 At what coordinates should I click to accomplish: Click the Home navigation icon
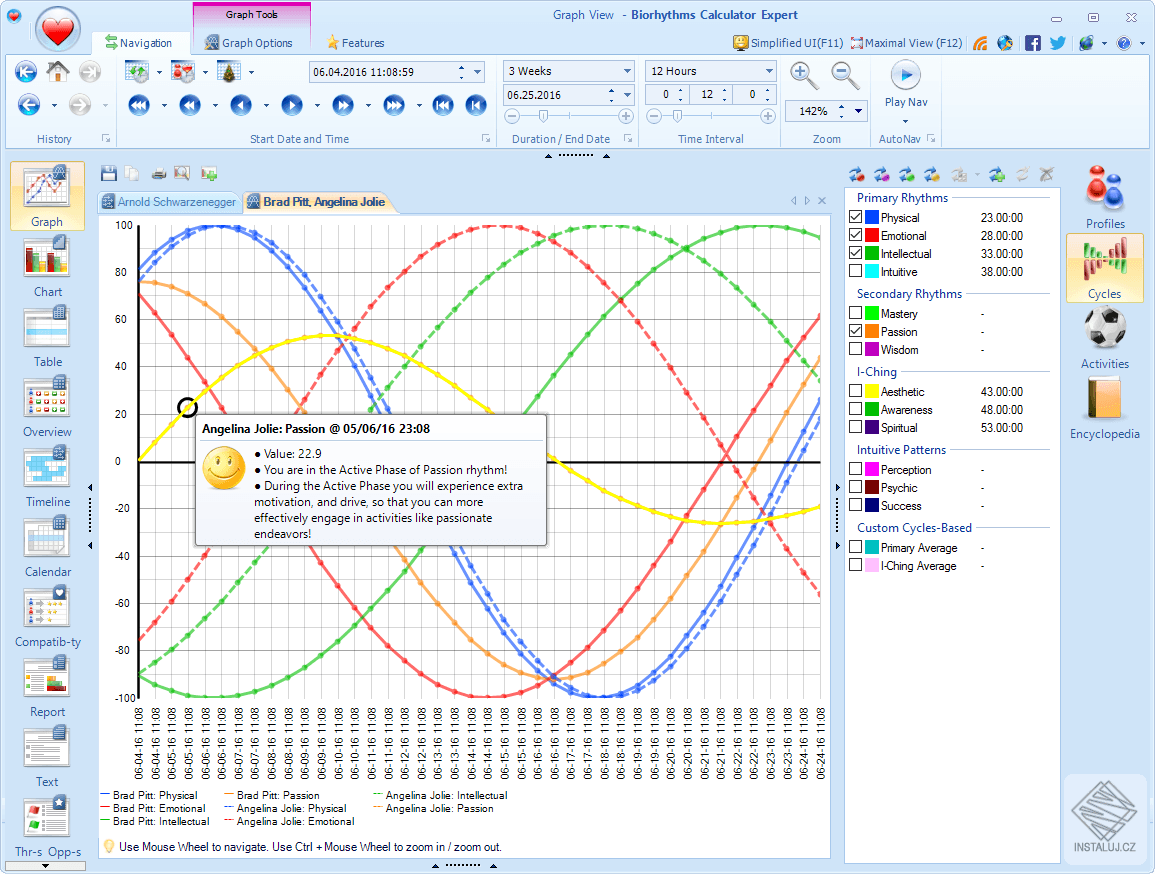(x=58, y=71)
